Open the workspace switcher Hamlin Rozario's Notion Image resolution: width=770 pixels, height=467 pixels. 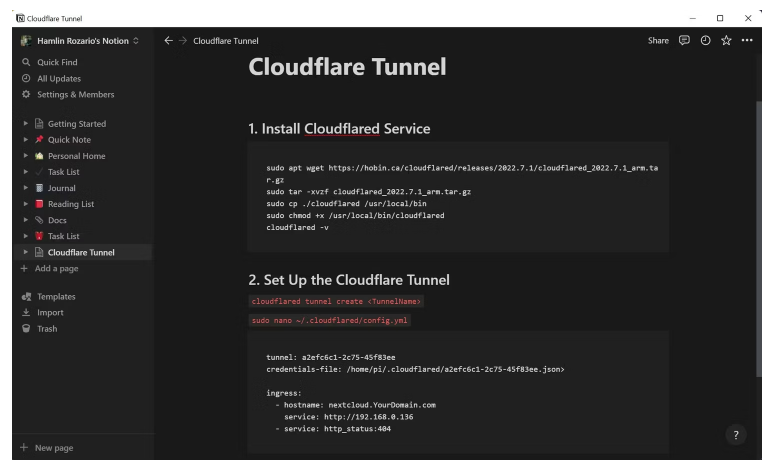pos(80,41)
